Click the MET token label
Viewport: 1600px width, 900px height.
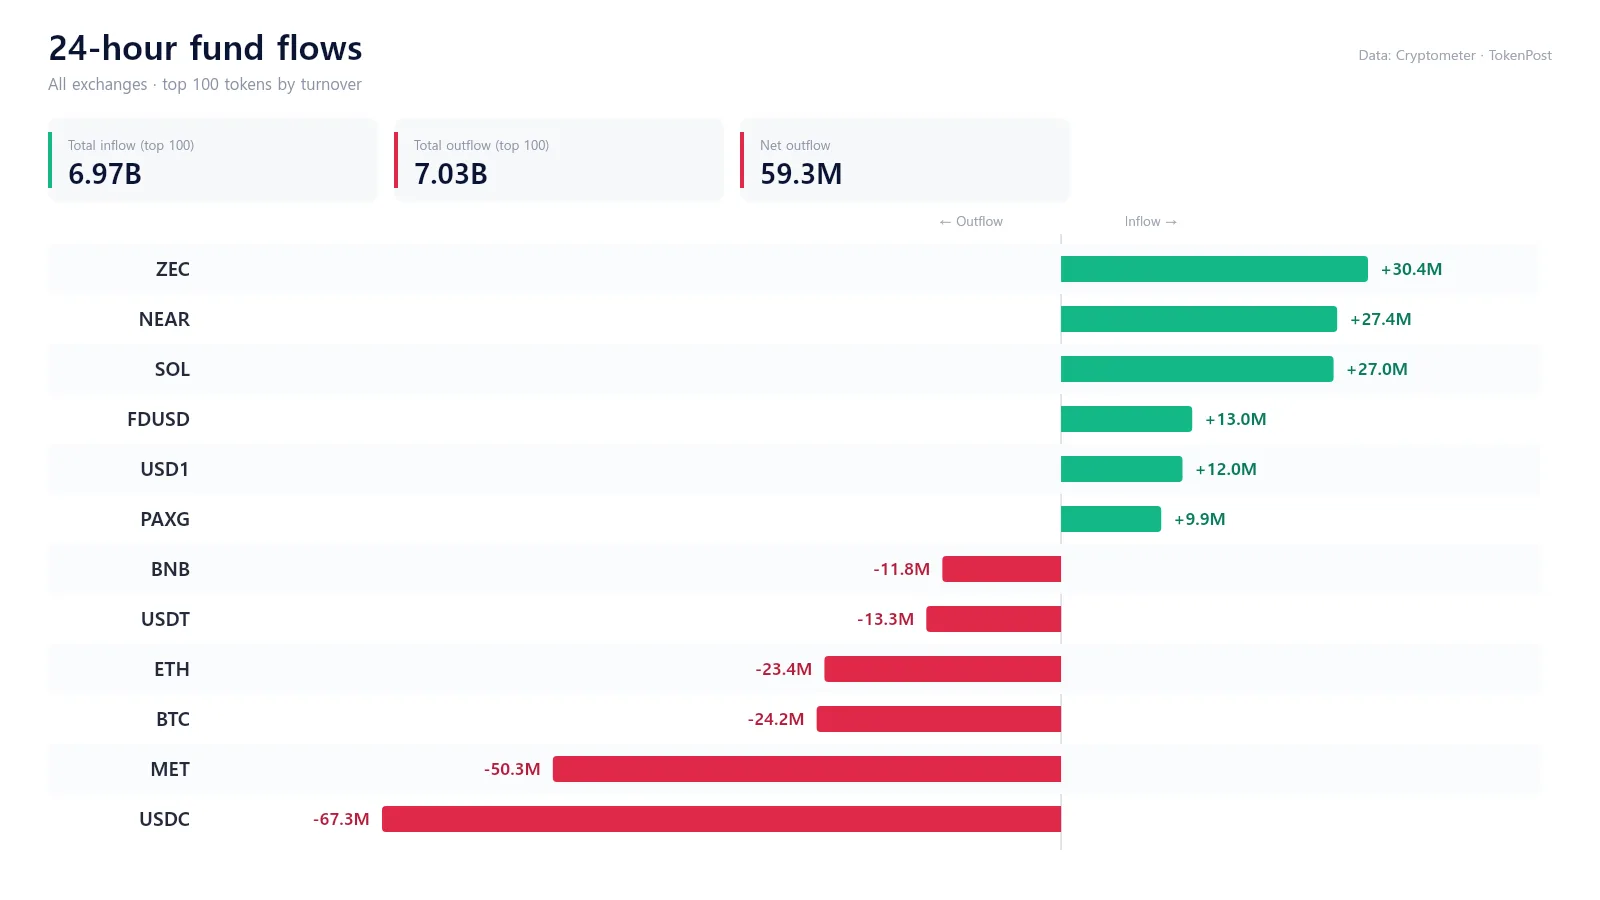click(170, 769)
